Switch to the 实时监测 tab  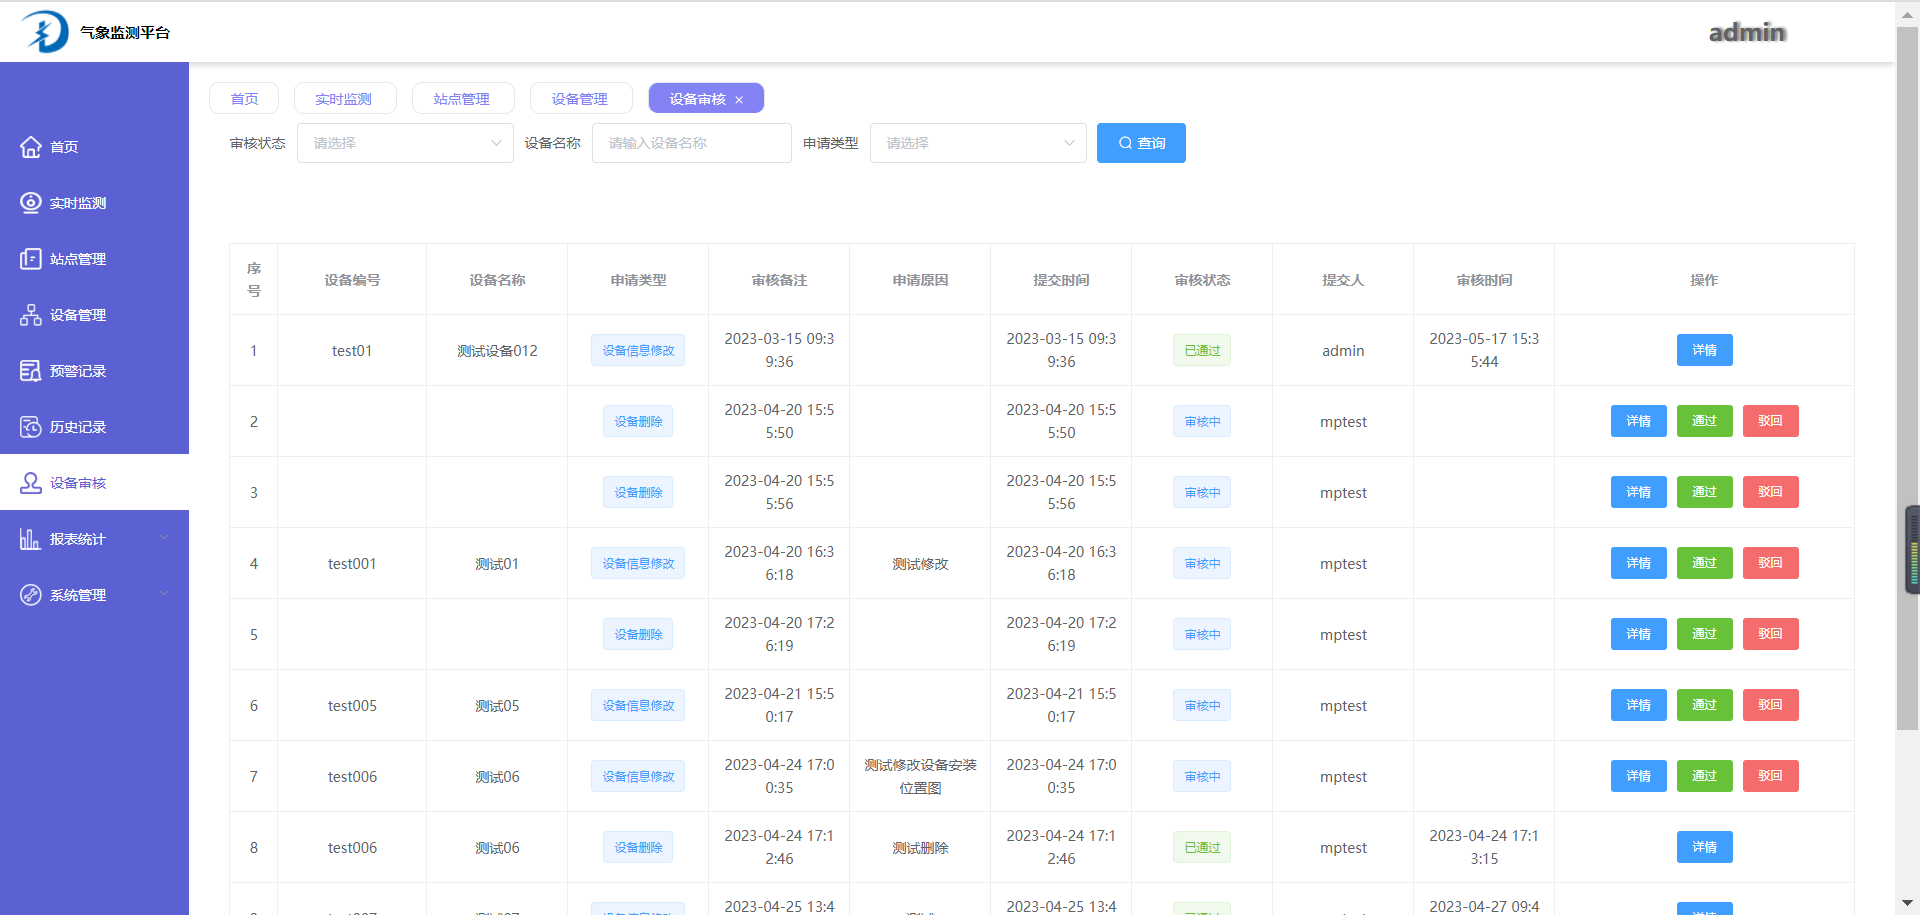coord(345,98)
